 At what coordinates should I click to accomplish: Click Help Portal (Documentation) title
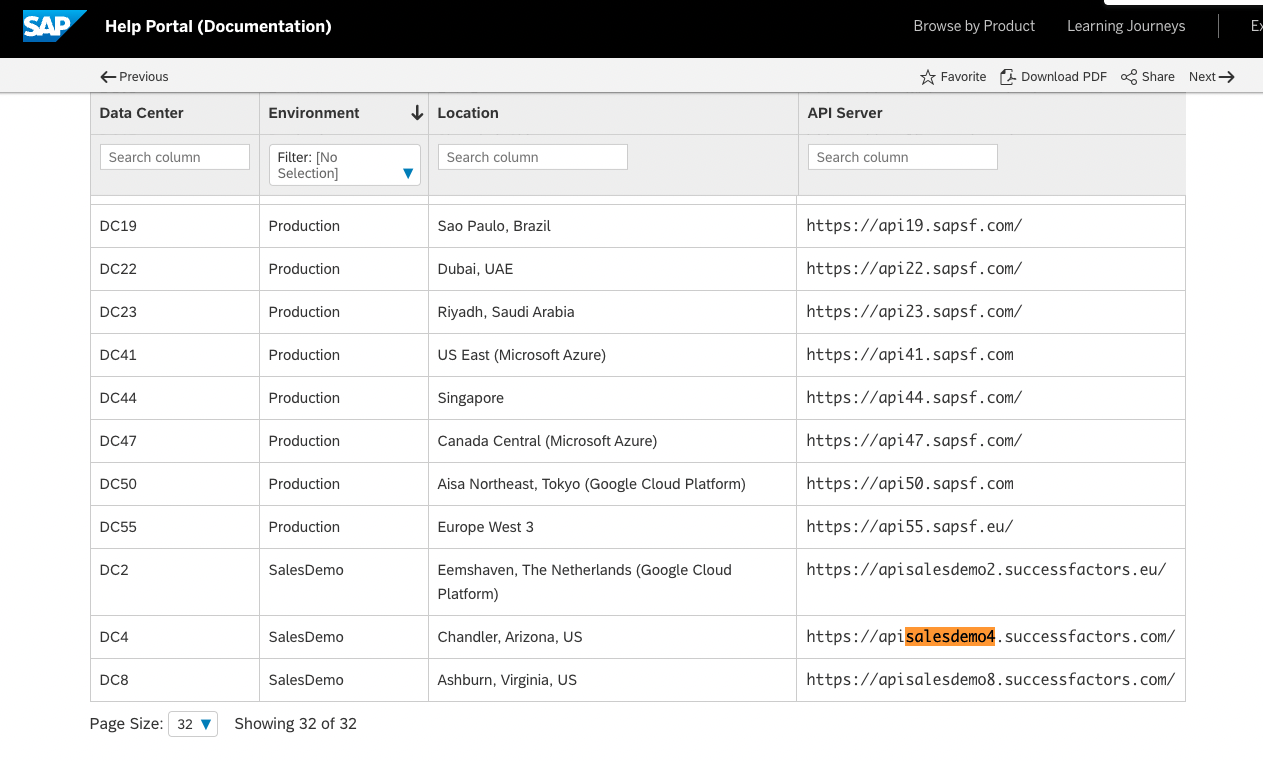pos(218,26)
